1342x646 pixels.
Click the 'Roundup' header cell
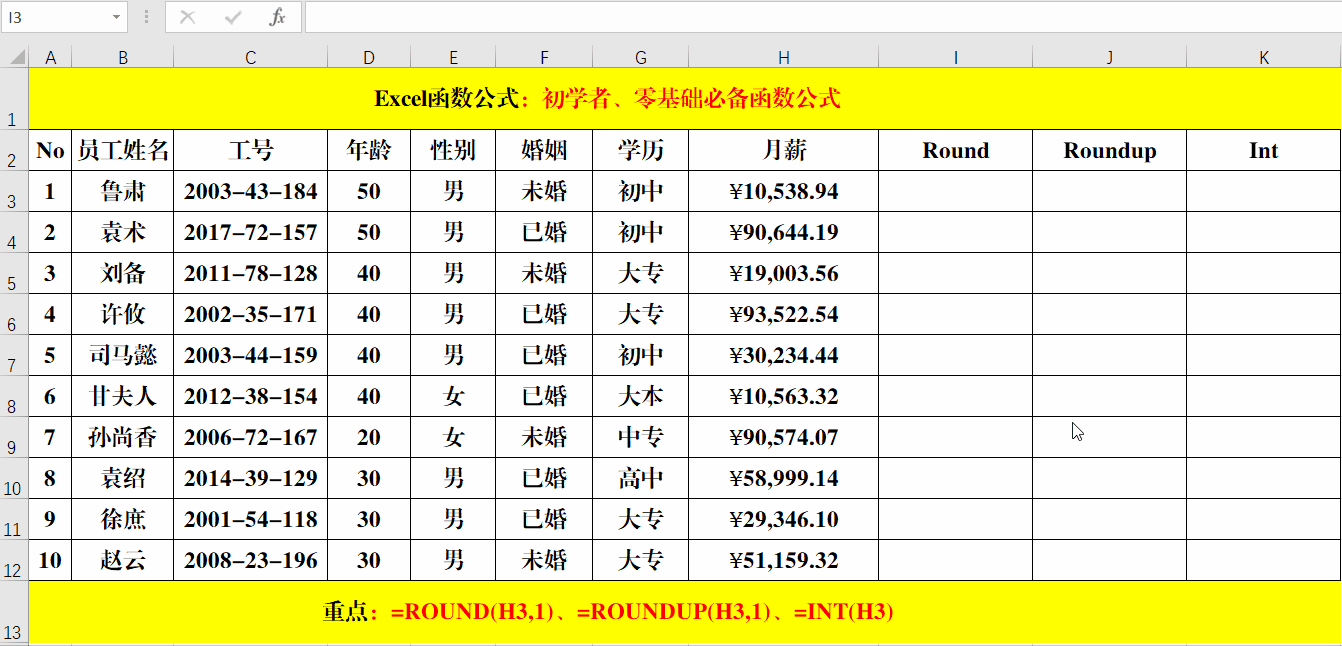coord(1110,150)
